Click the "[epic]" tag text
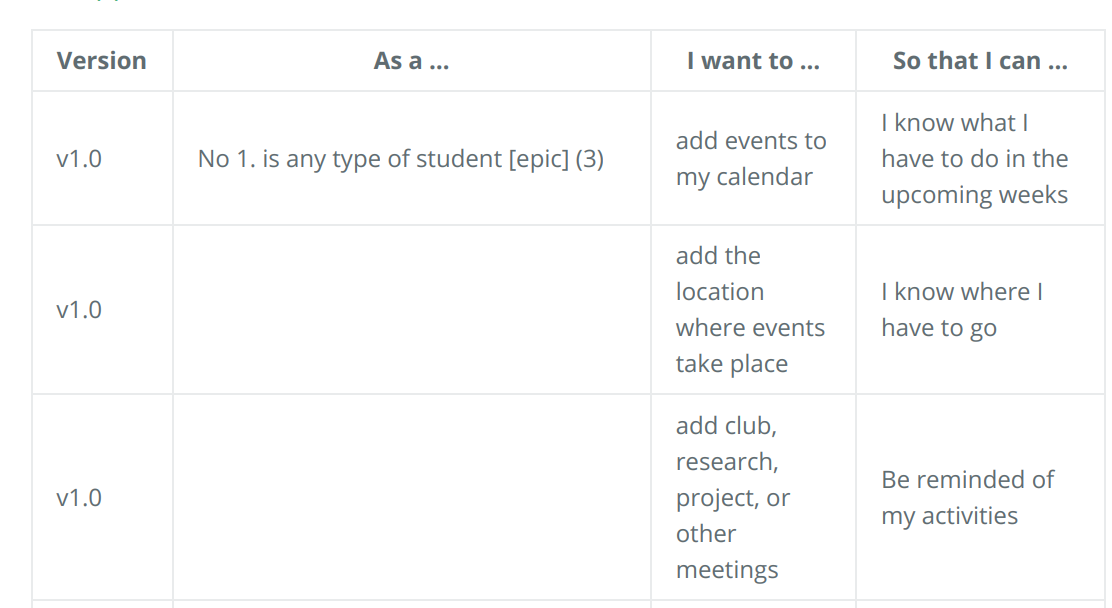The image size is (1112, 608). point(539,159)
